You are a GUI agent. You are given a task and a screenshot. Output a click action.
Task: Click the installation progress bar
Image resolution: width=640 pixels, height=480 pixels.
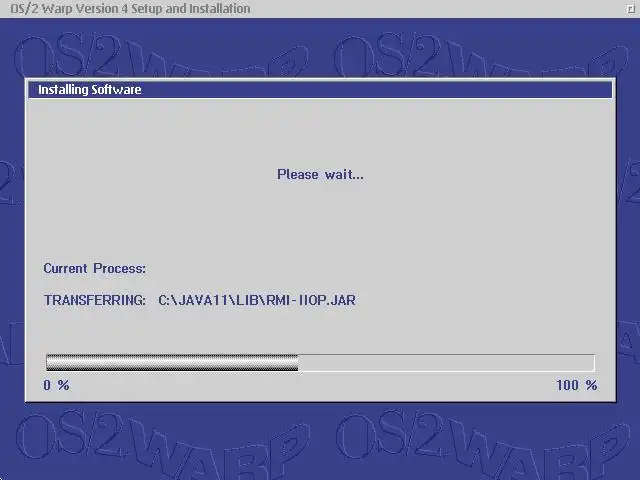(320, 363)
